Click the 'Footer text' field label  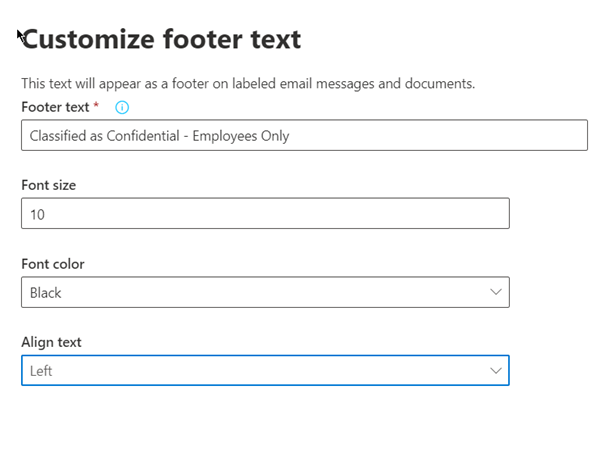(54, 106)
